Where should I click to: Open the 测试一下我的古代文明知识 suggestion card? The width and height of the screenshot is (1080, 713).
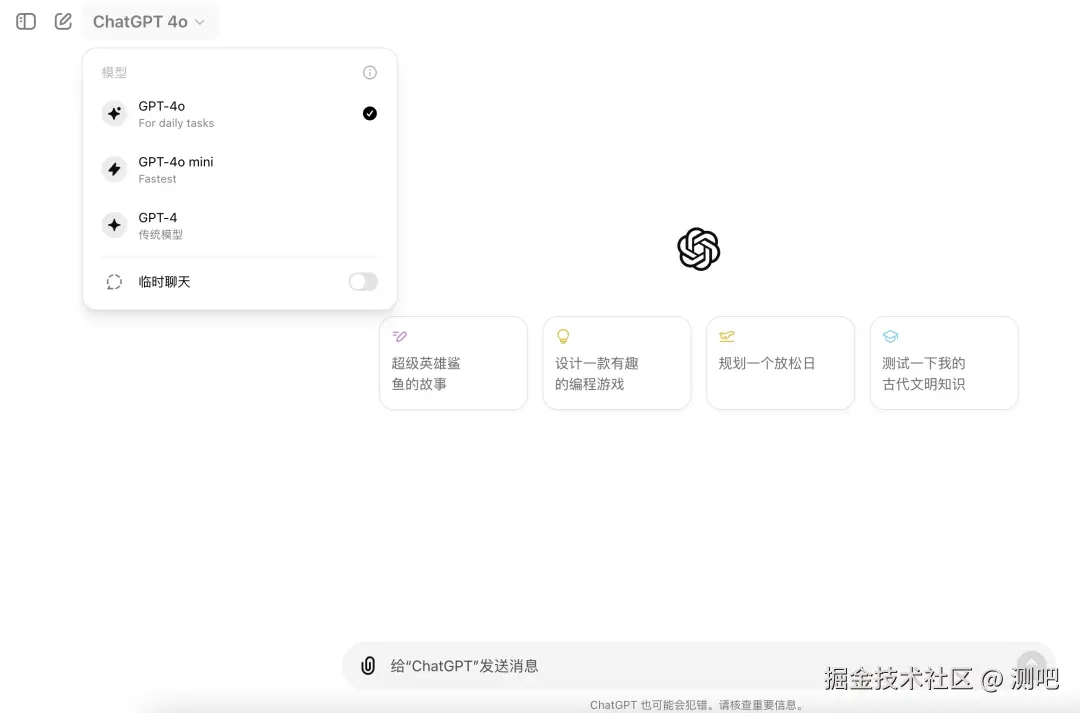coord(944,363)
